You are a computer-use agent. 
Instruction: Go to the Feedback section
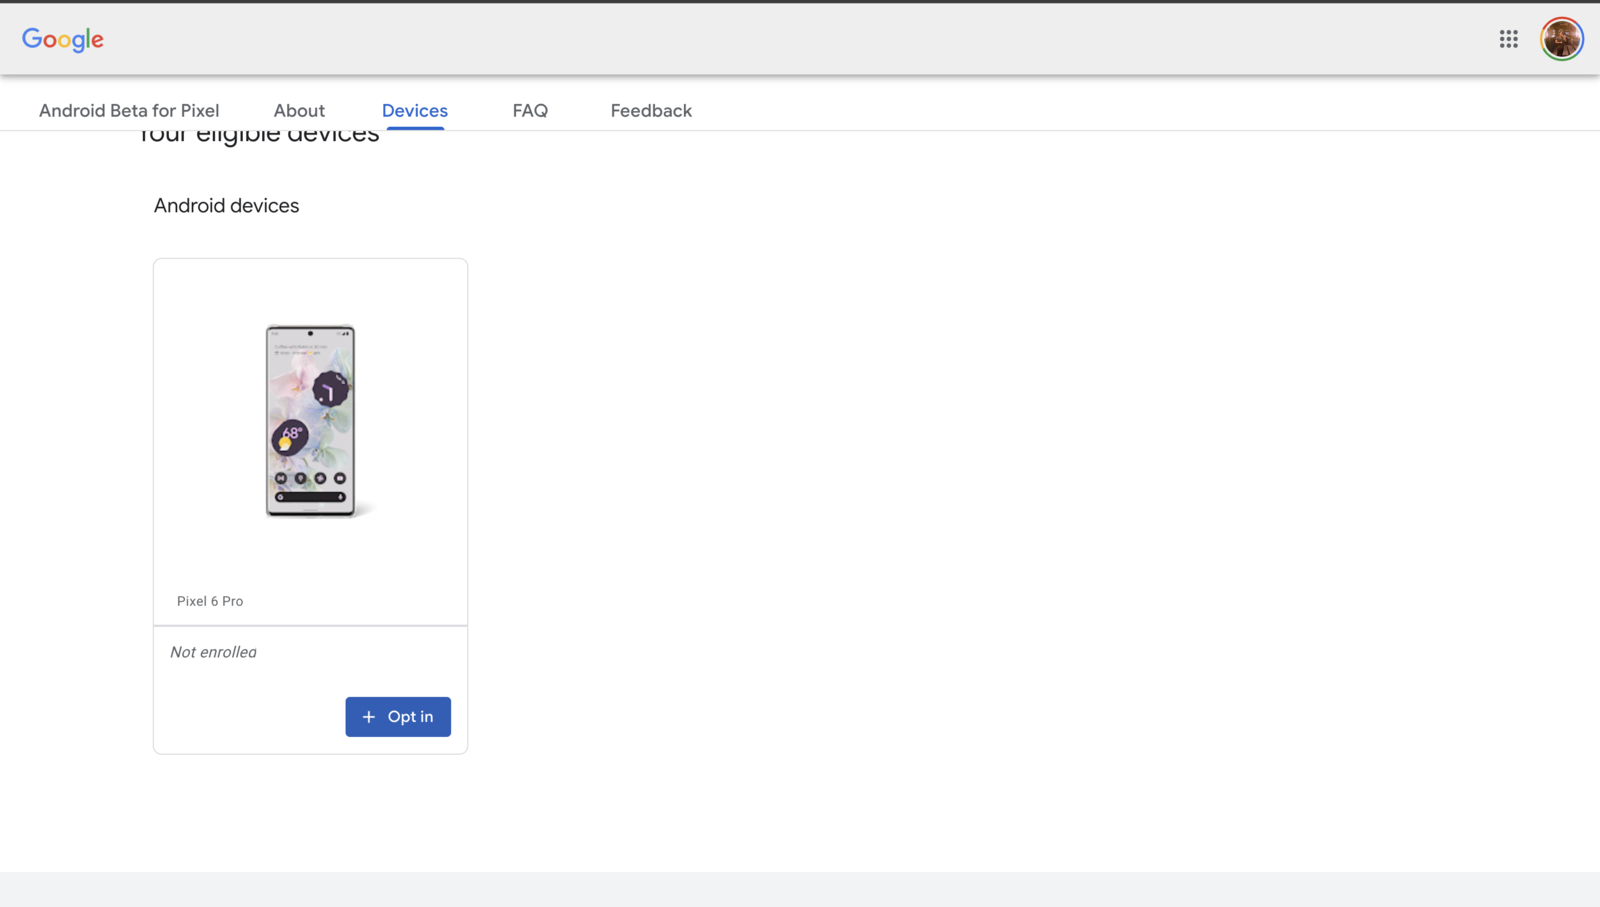[651, 110]
